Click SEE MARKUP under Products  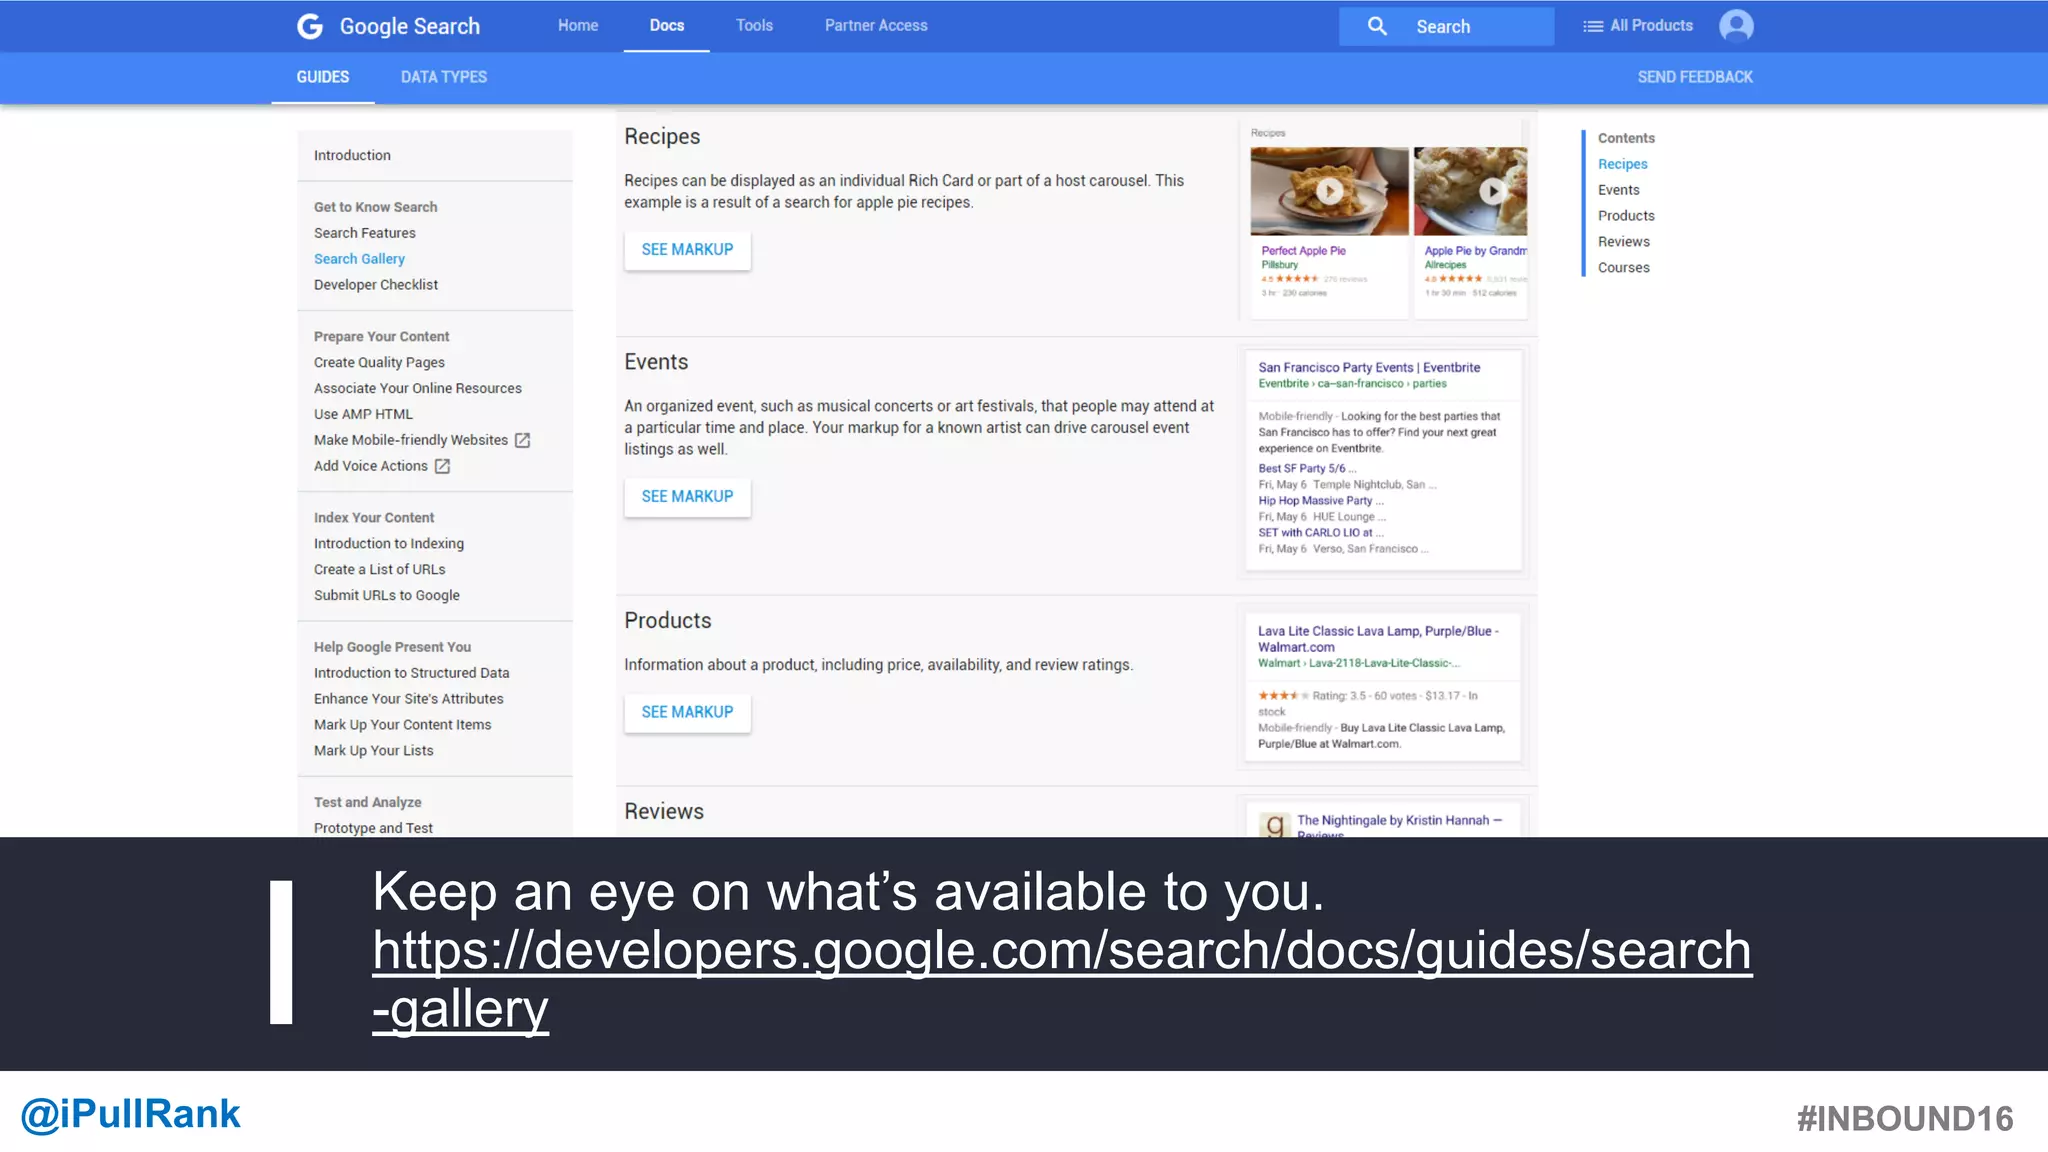tap(687, 713)
